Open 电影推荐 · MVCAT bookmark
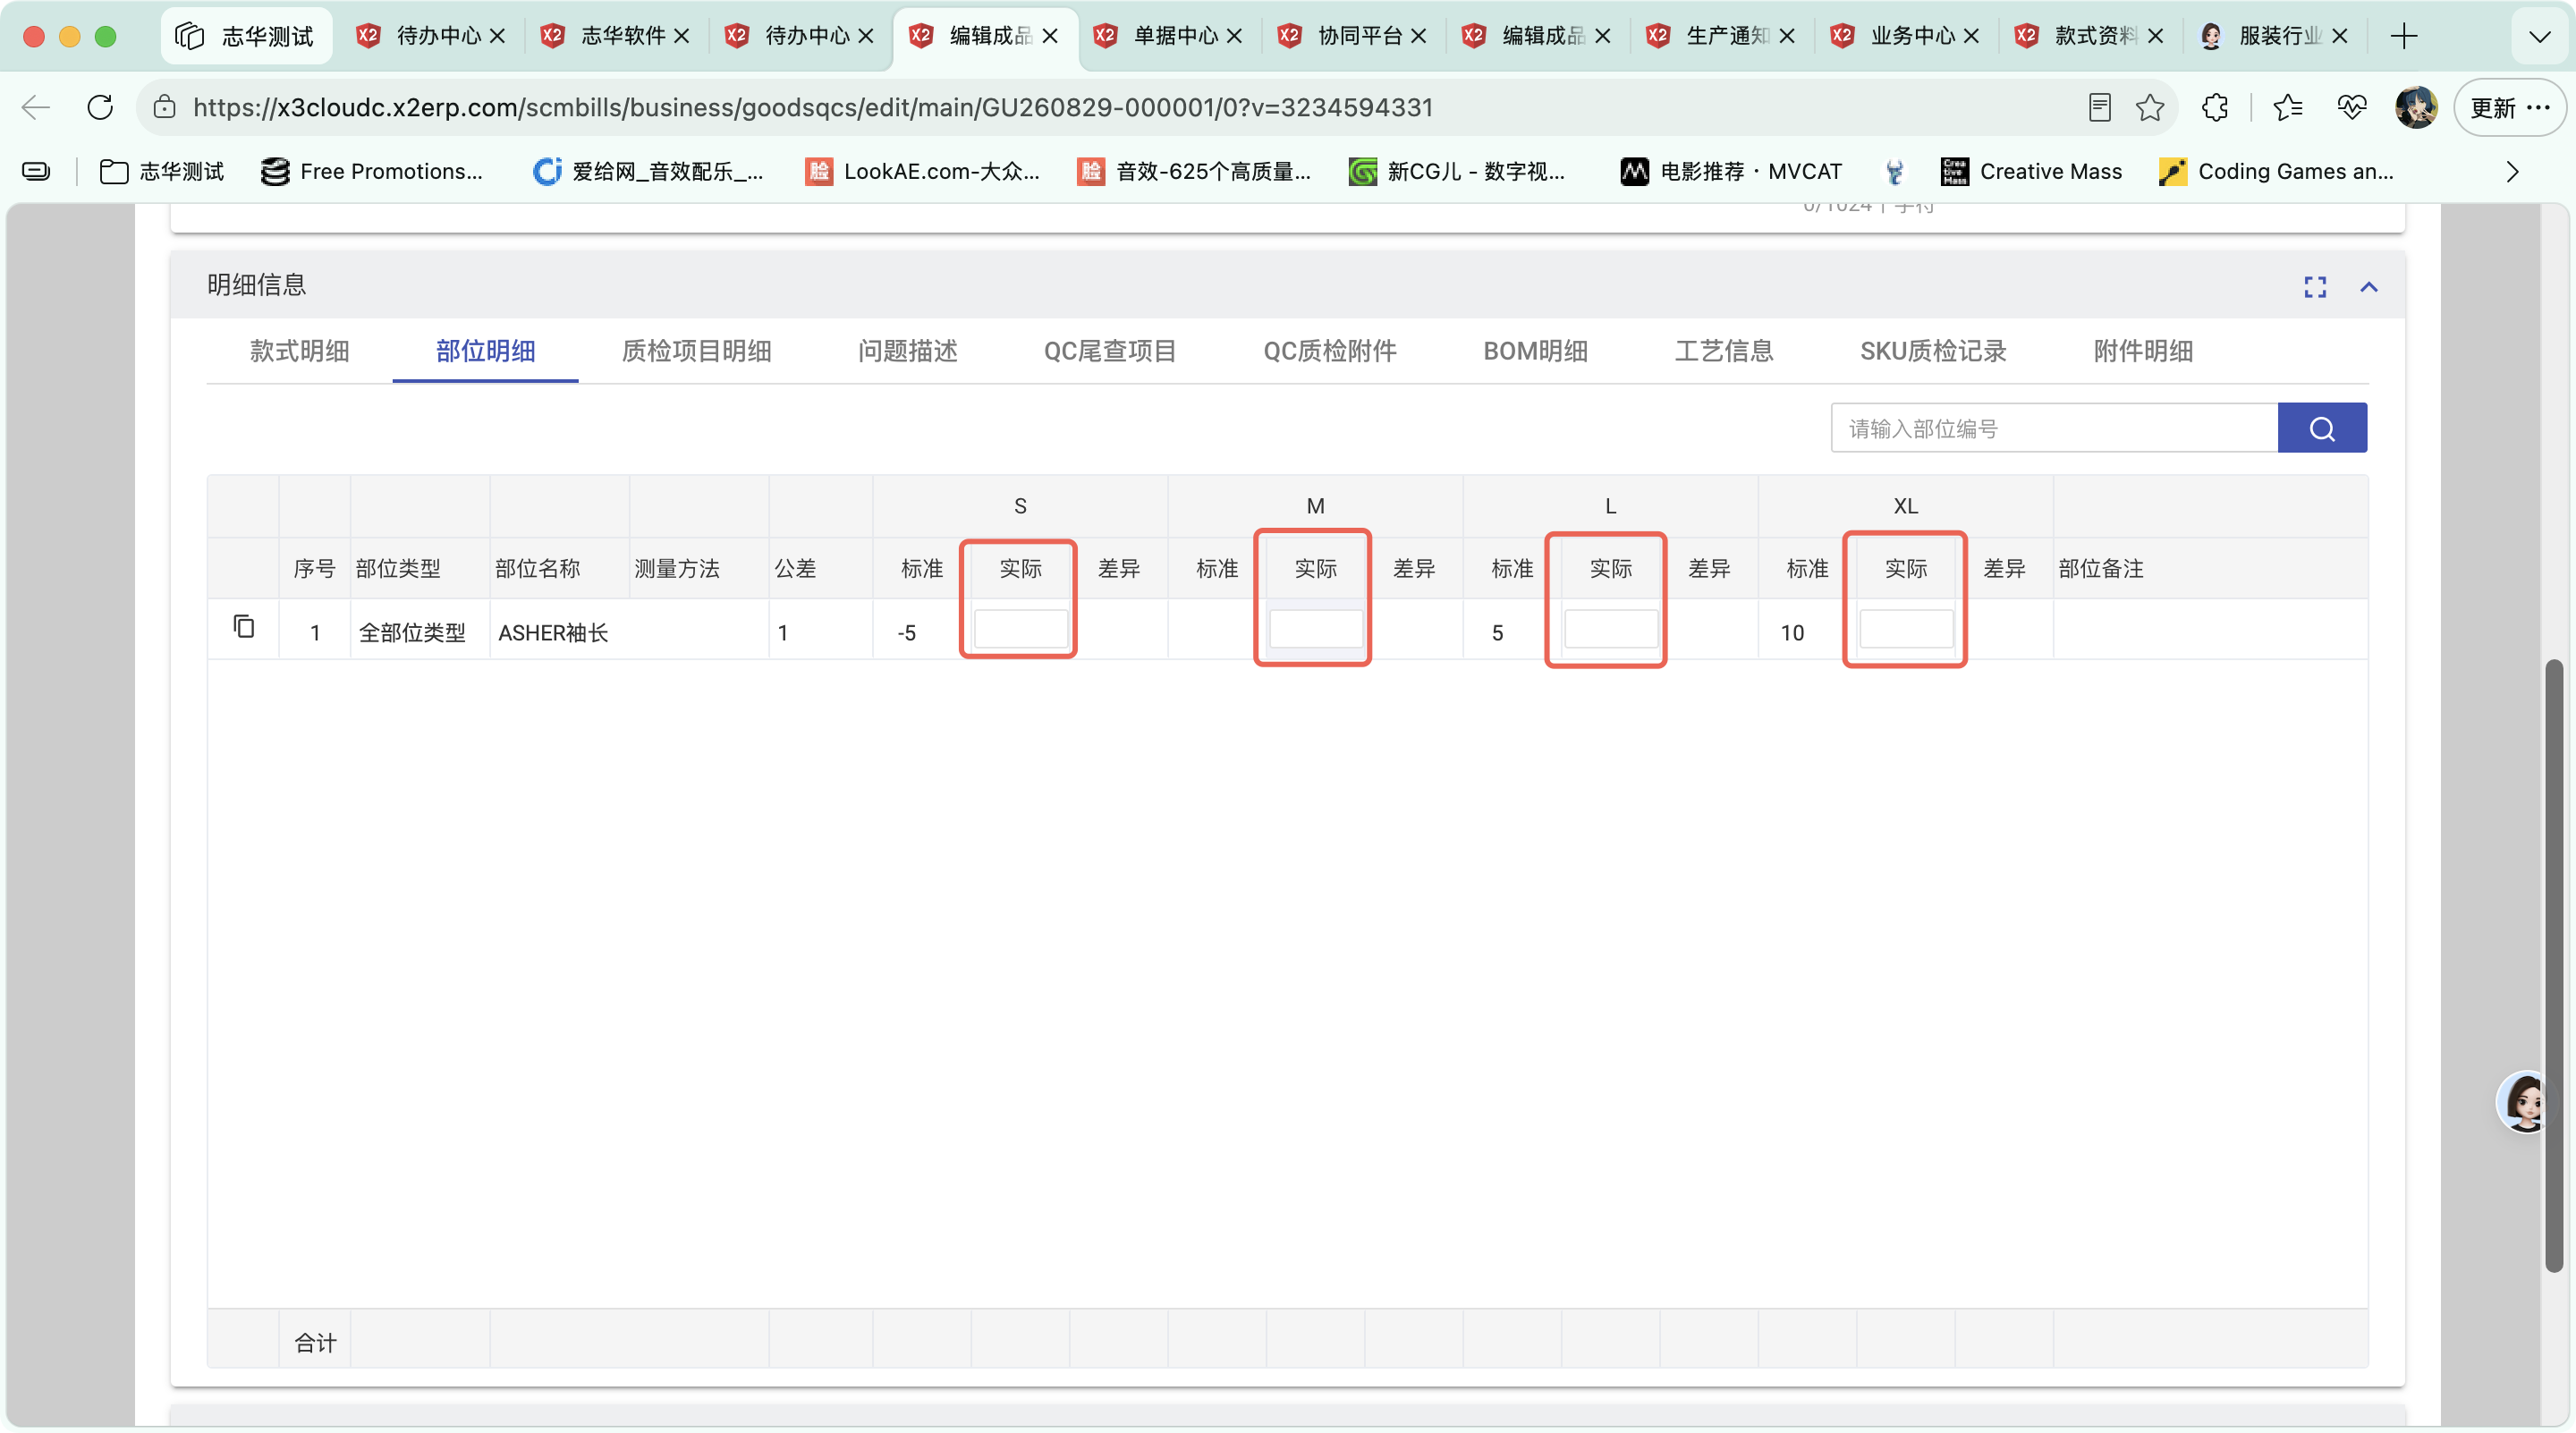Screen dimensions: 2576x1433 [1730, 172]
